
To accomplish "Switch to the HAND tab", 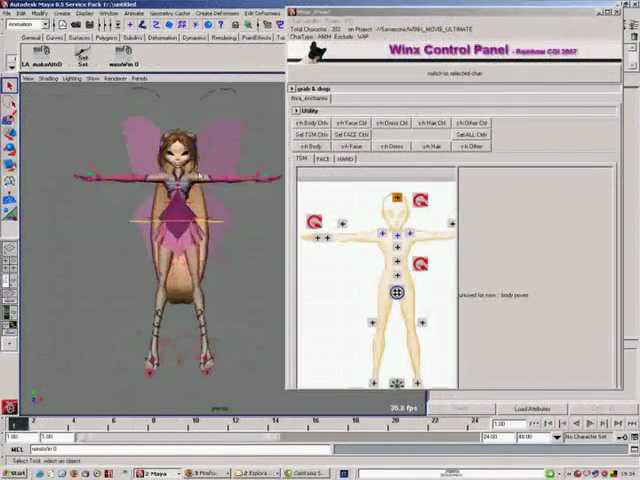I will (x=345, y=159).
